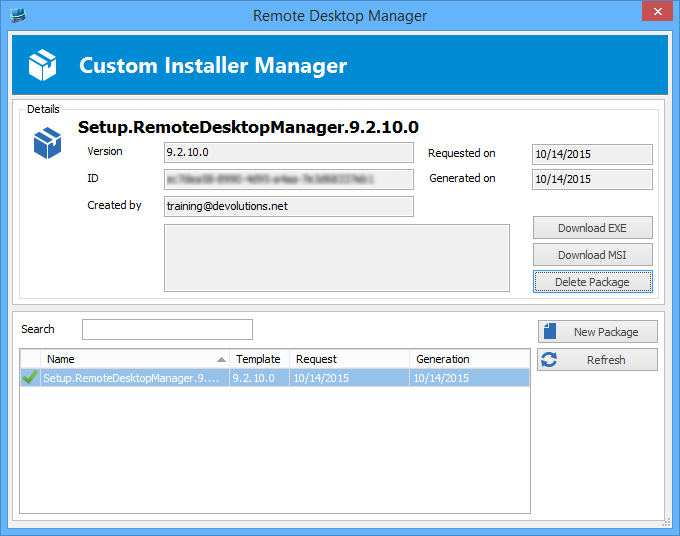Sort list by Generation column
The width and height of the screenshot is (680, 536).
(x=468, y=359)
